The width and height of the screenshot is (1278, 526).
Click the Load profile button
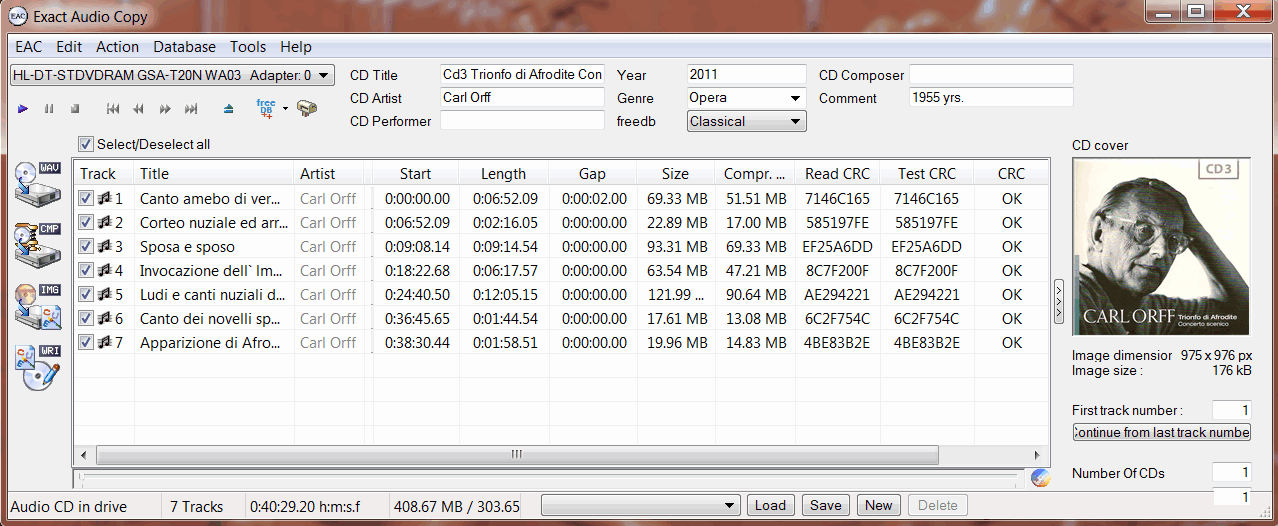click(770, 505)
